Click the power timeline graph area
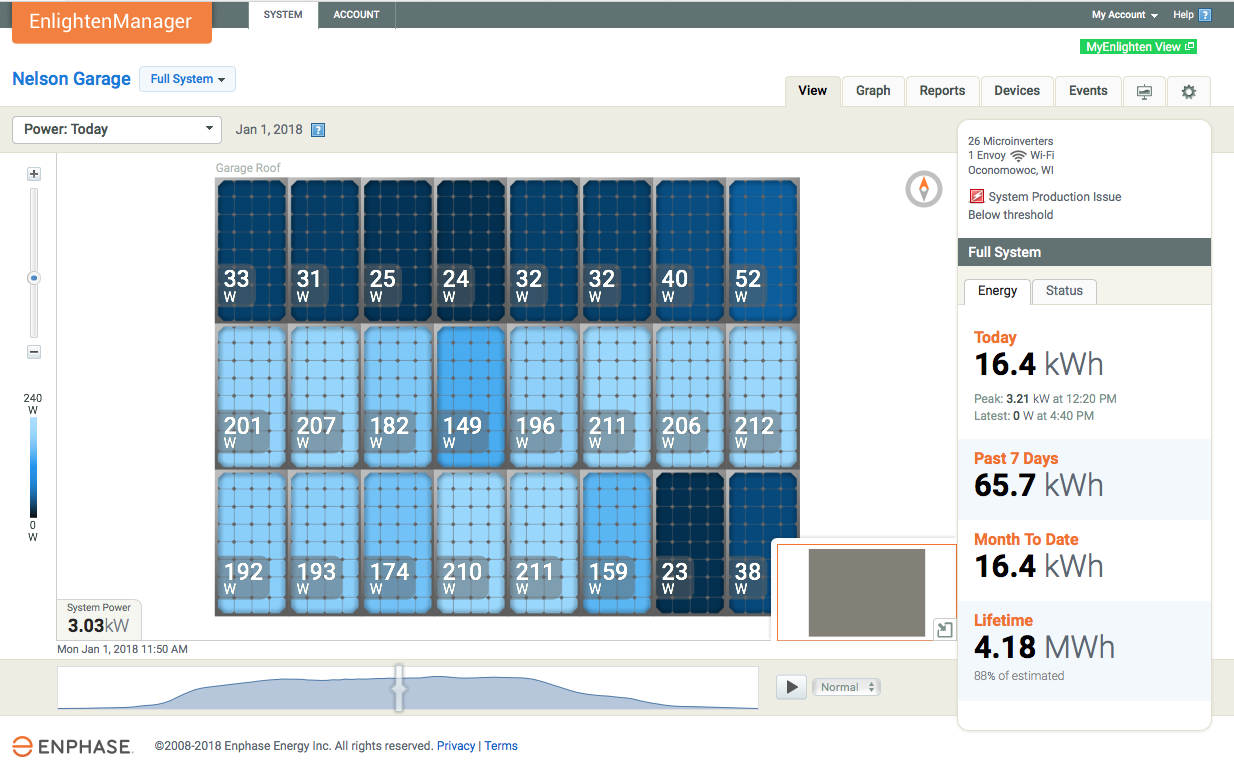Screen dimensions: 1234x774 tap(408, 688)
